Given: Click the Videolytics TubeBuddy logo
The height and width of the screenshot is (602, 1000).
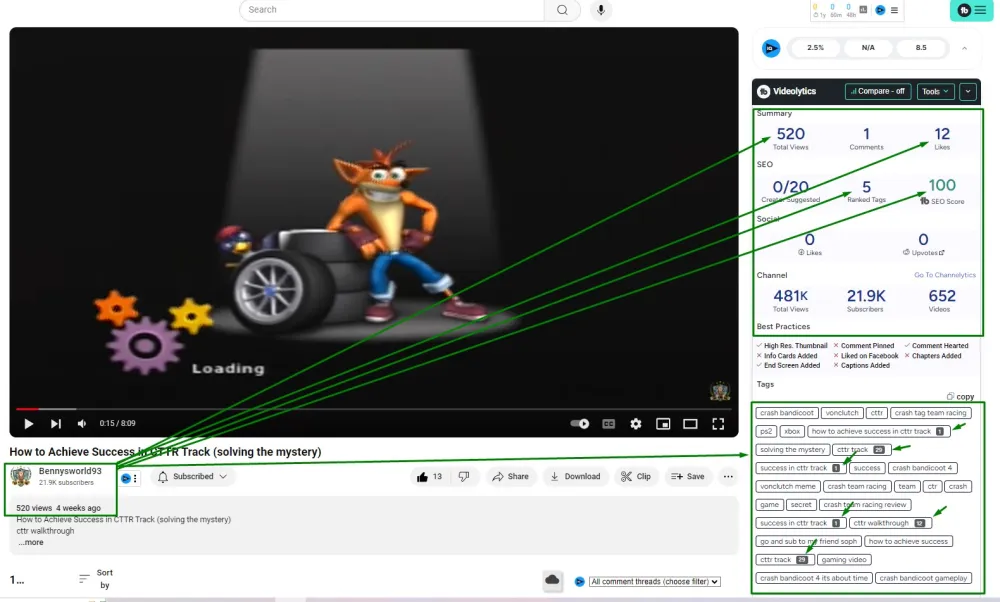Looking at the screenshot, I should pos(763,92).
